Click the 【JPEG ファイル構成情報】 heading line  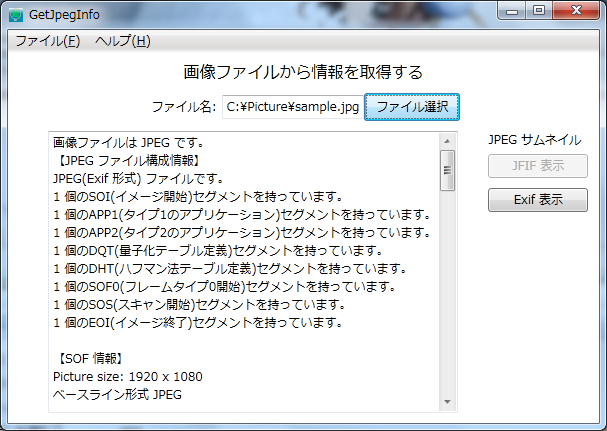tap(127, 160)
